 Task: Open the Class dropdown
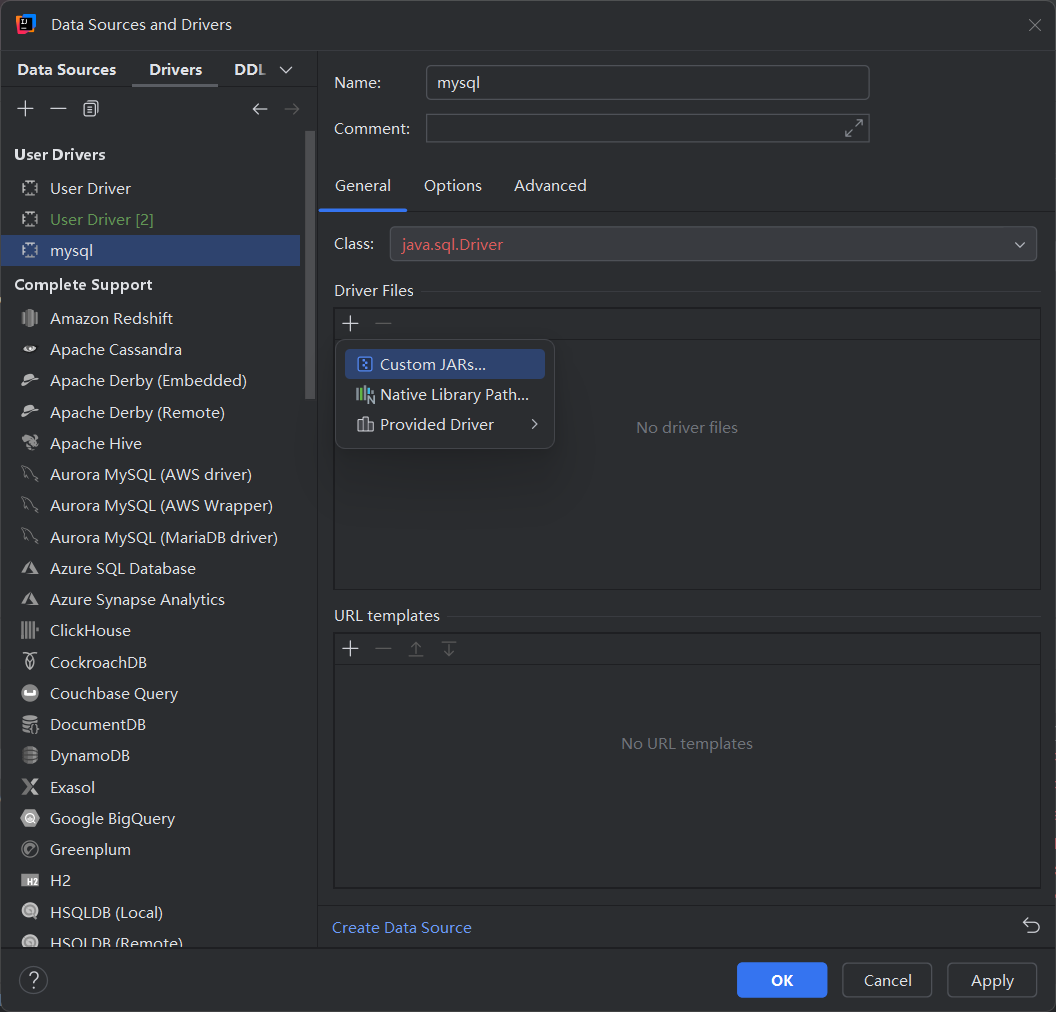[x=1020, y=244]
